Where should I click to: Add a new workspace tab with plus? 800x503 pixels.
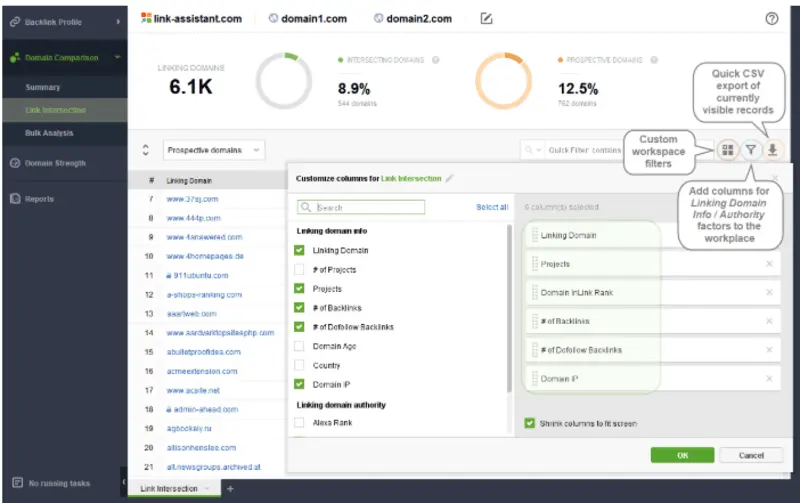click(230, 489)
